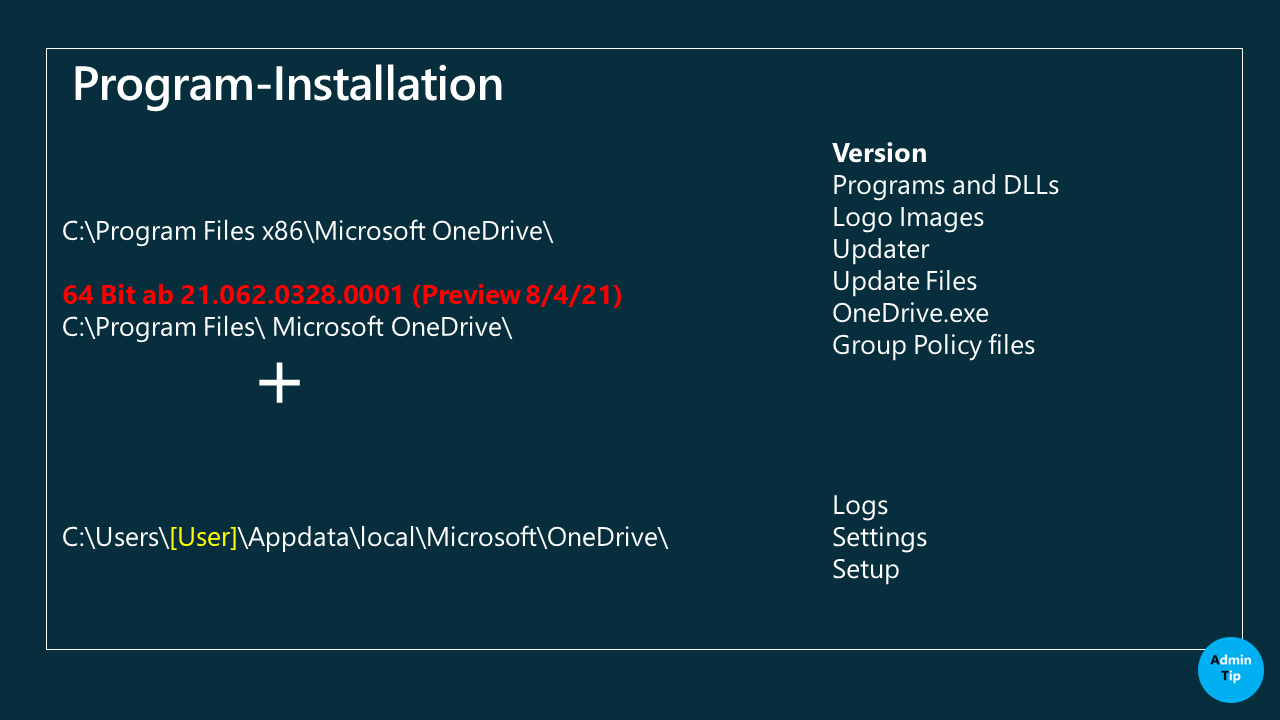Click the Logs list item
The width and height of the screenshot is (1280, 720).
pos(860,505)
